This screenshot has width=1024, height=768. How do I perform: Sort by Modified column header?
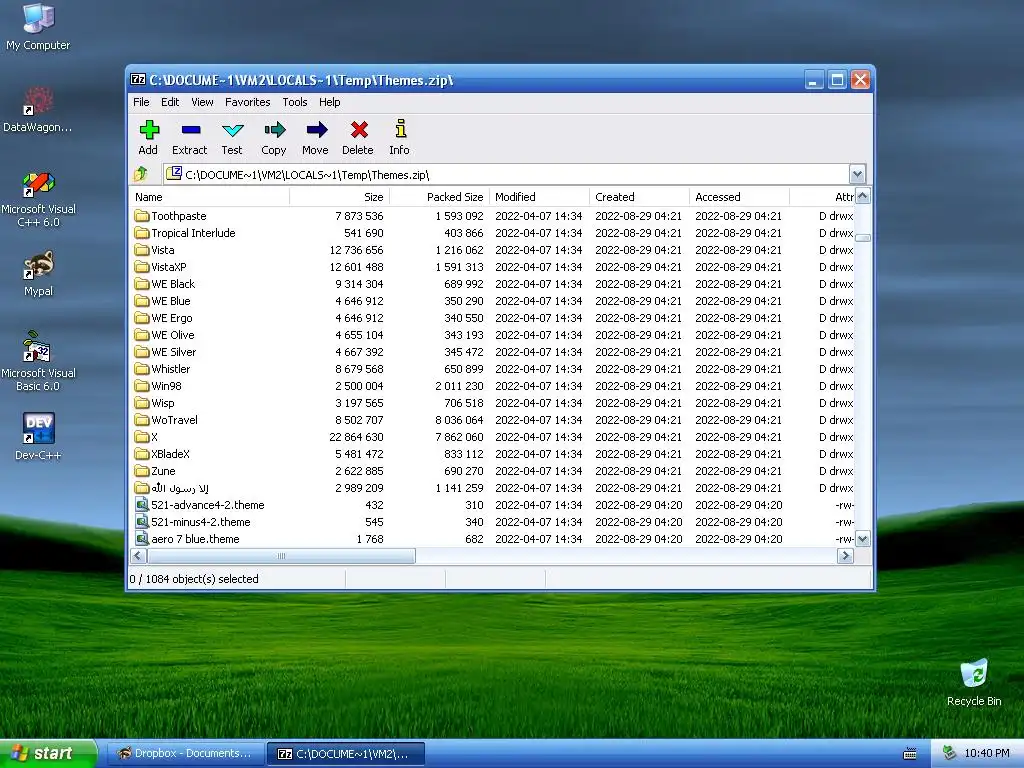(539, 197)
